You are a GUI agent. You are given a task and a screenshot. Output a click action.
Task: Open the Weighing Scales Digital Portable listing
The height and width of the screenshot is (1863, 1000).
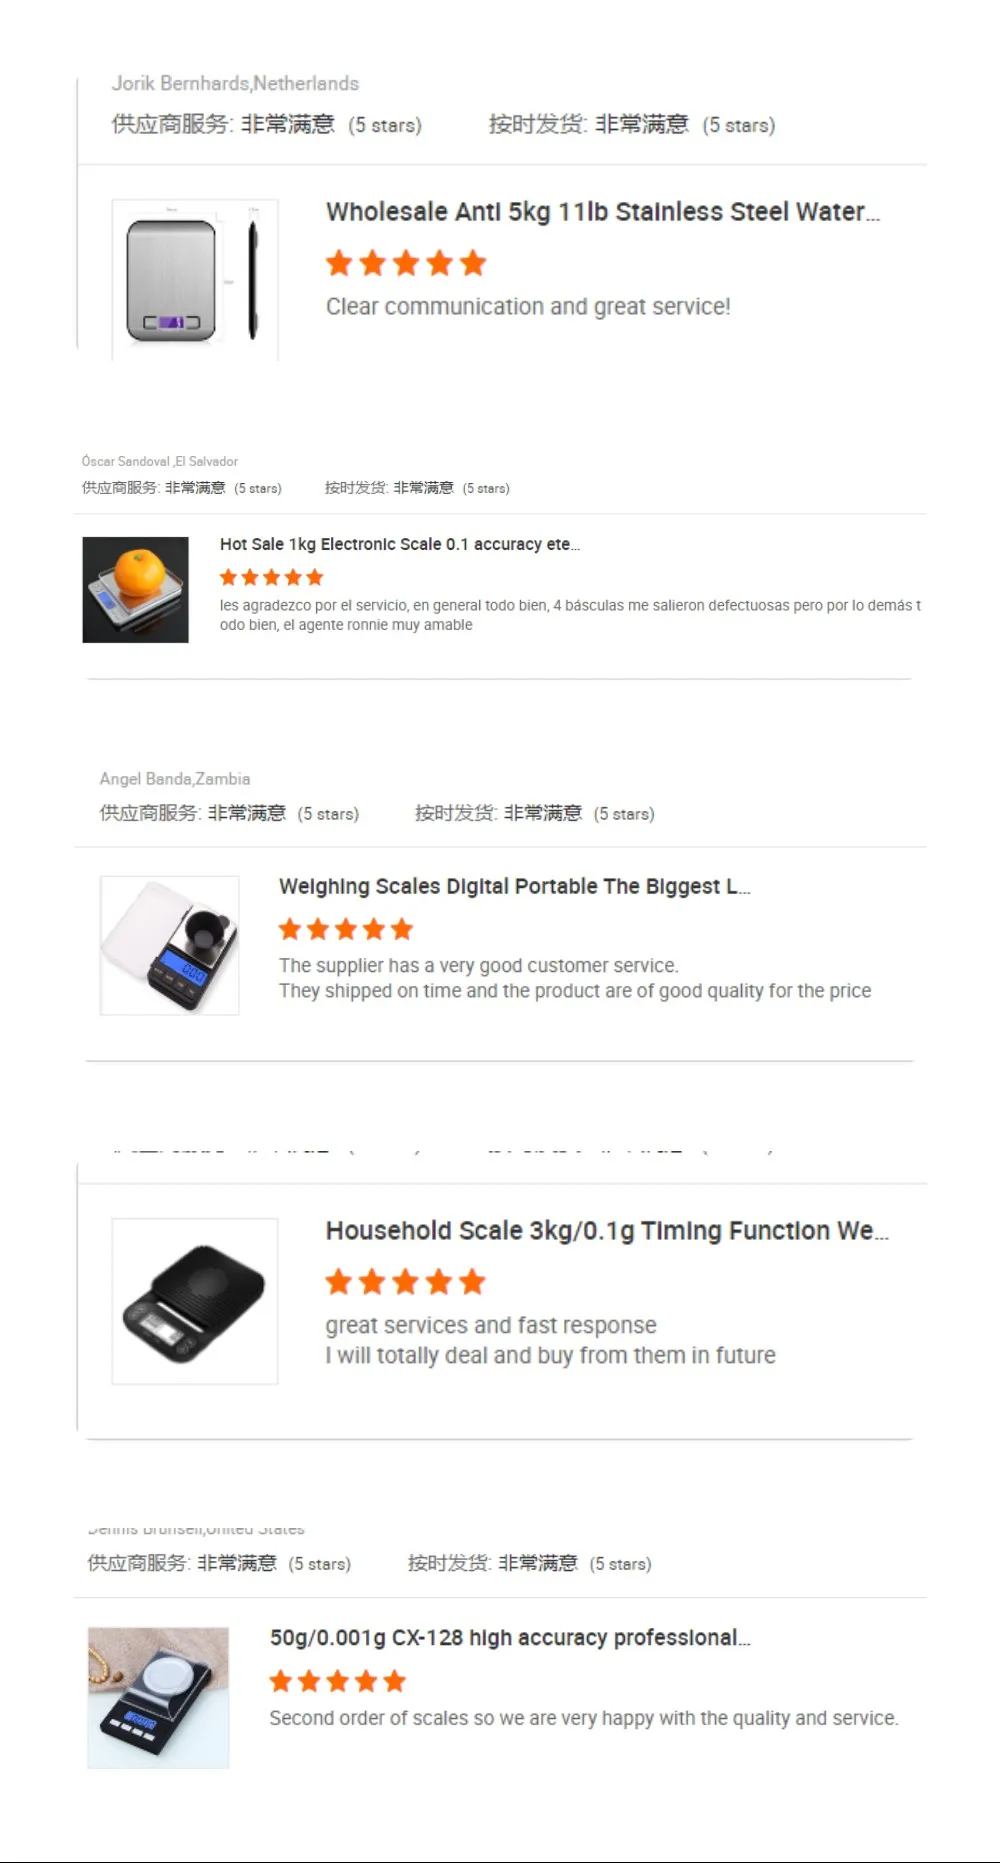(515, 886)
